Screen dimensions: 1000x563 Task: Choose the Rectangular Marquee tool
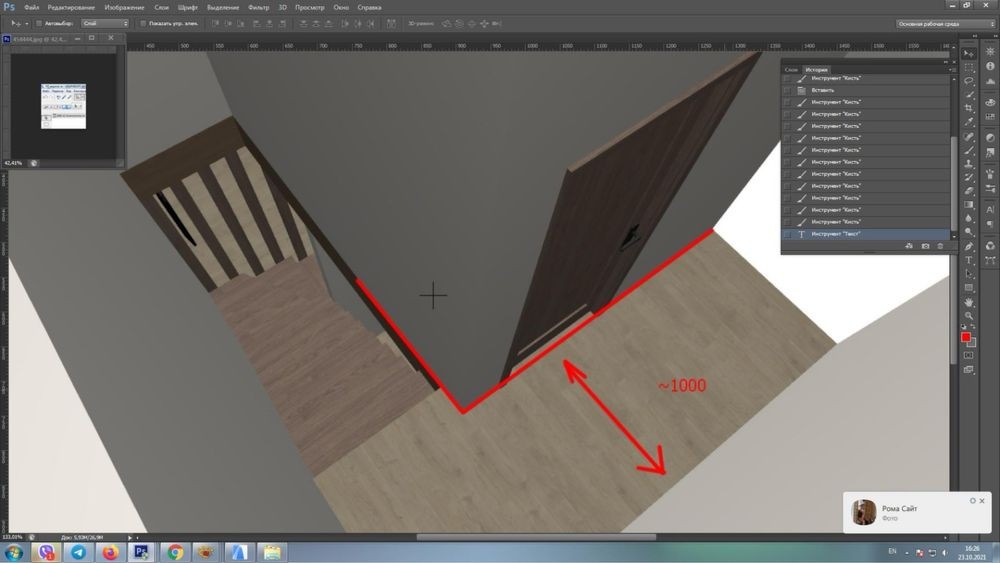click(x=969, y=66)
